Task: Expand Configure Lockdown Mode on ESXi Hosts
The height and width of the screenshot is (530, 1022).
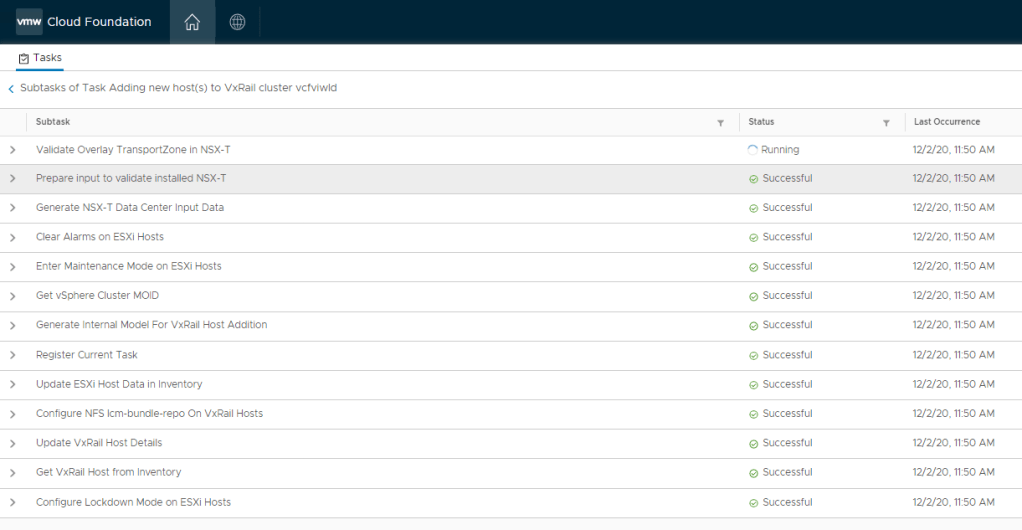Action: pos(13,502)
